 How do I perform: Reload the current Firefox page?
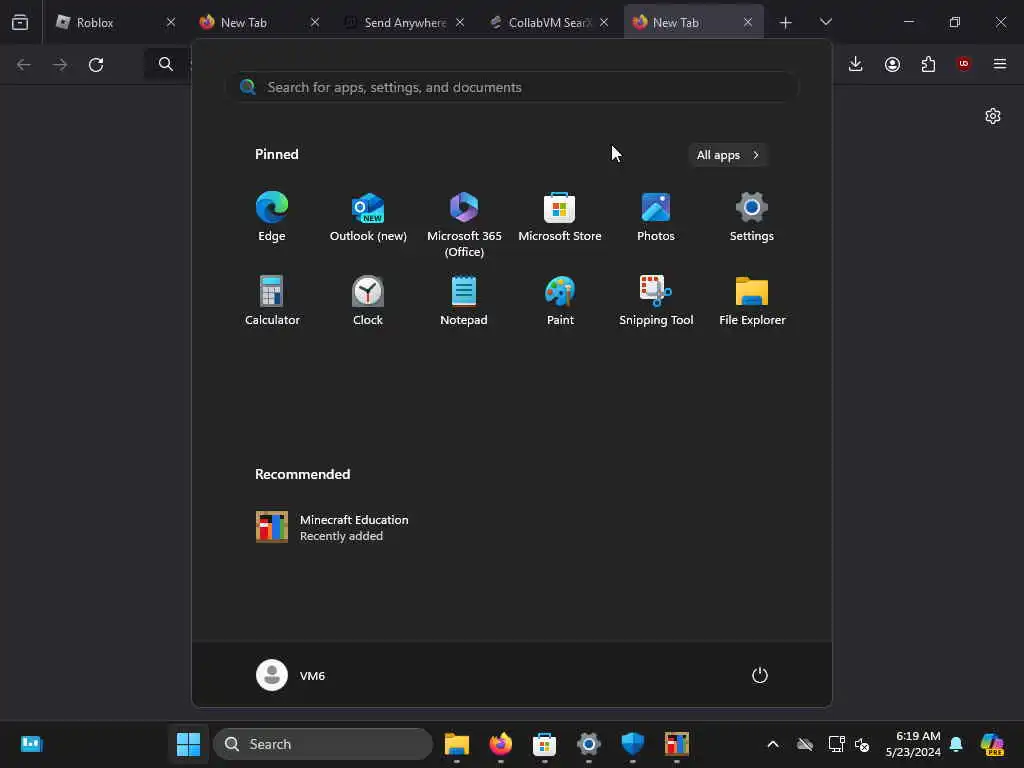click(x=96, y=64)
